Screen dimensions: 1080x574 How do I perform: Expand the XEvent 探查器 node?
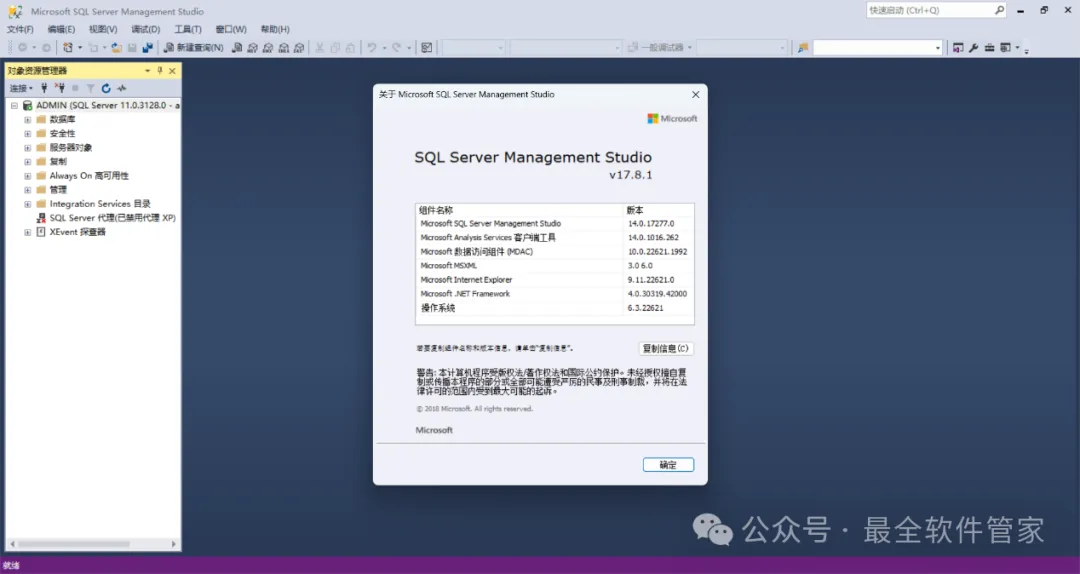click(28, 232)
